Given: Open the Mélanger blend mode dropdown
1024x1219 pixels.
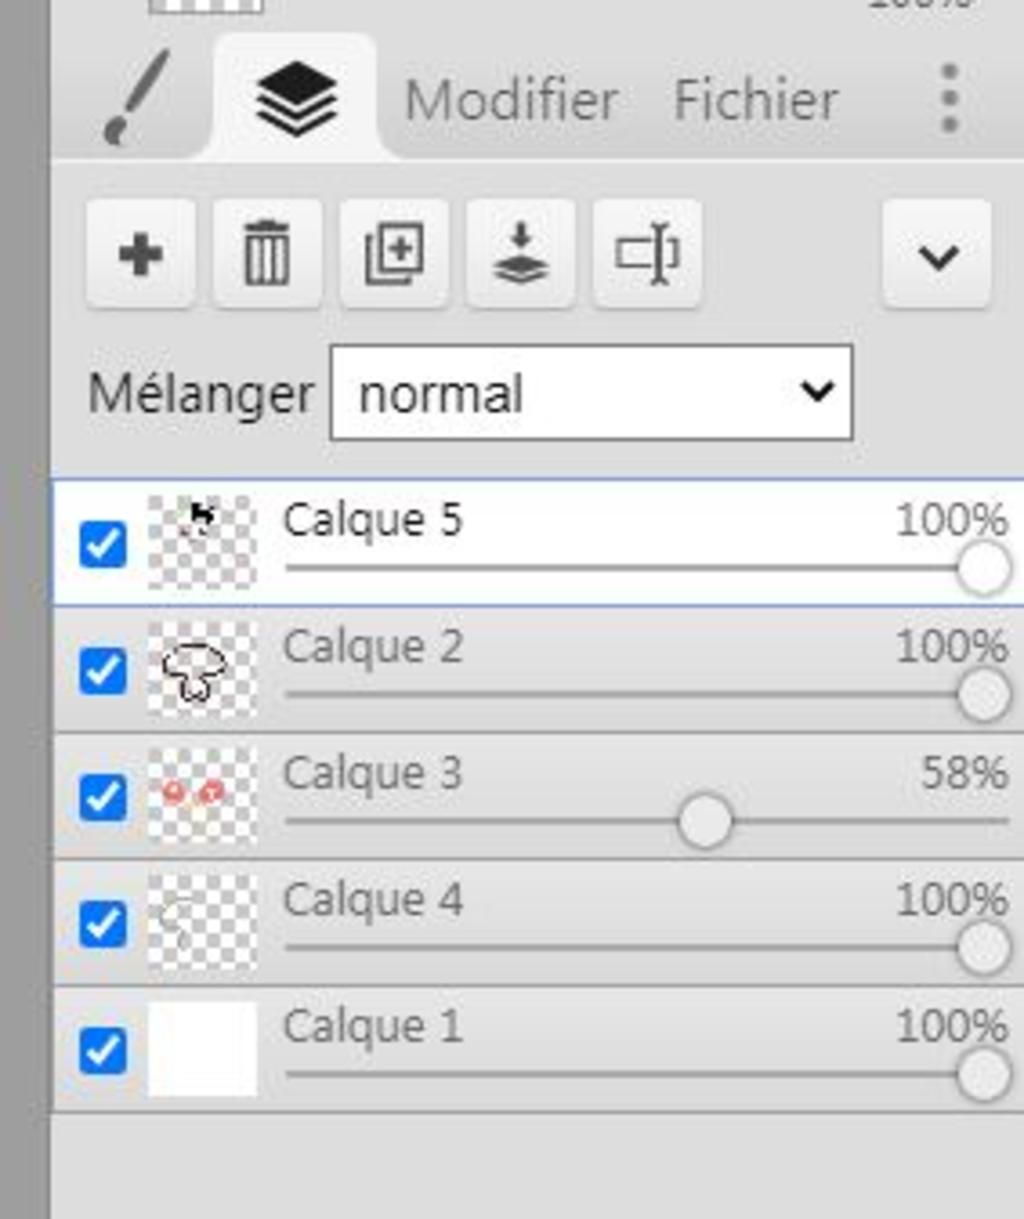Looking at the screenshot, I should tap(591, 392).
